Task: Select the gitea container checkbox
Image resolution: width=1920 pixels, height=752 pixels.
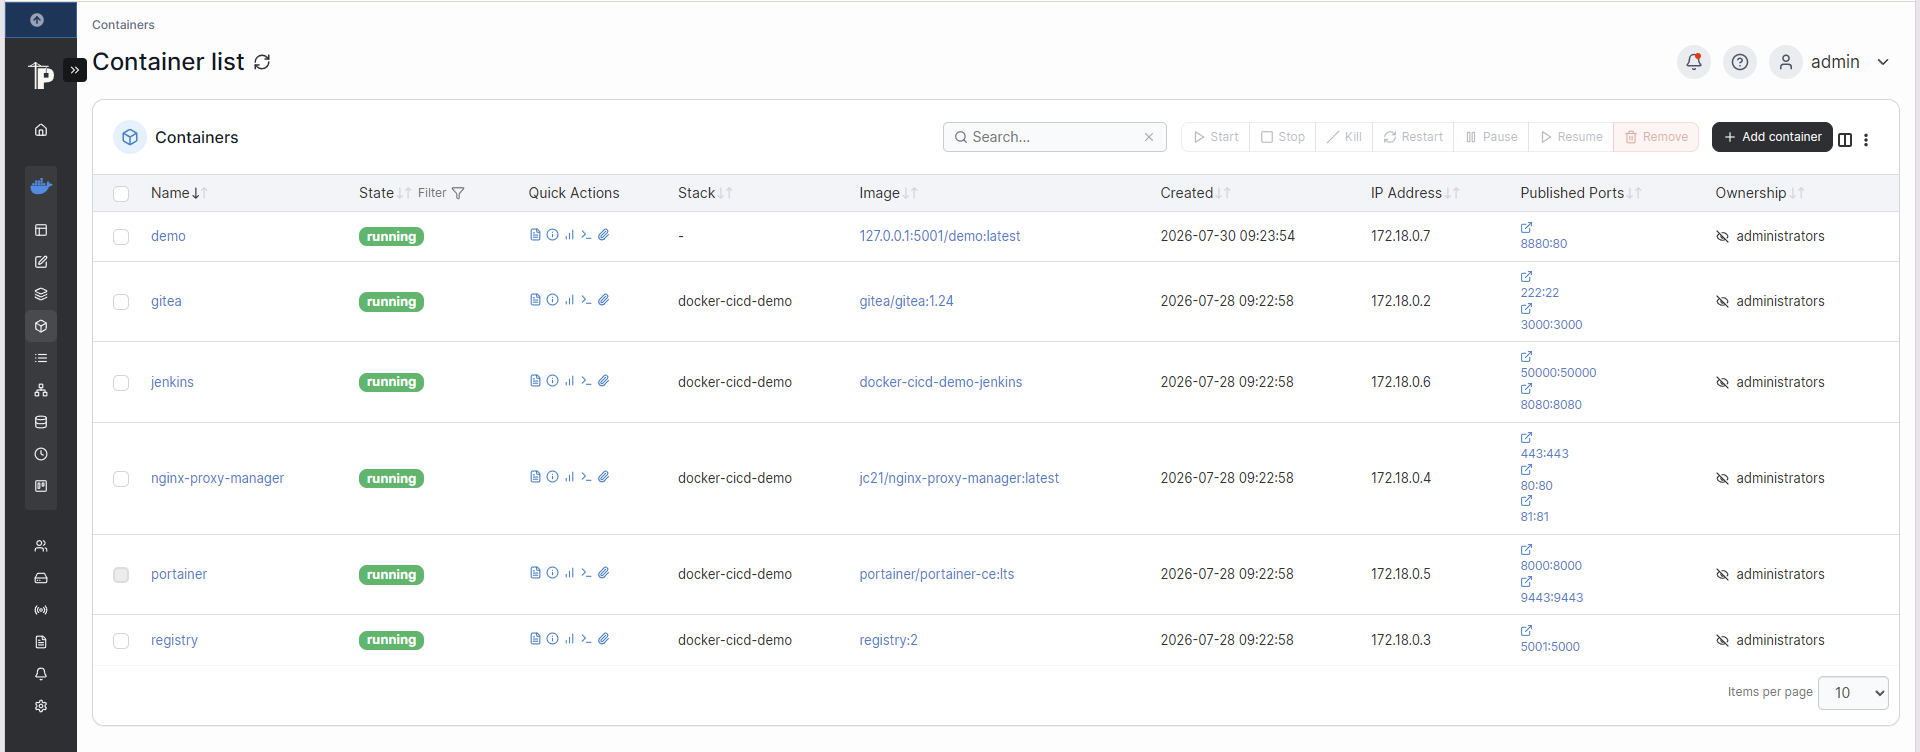Action: 121,302
